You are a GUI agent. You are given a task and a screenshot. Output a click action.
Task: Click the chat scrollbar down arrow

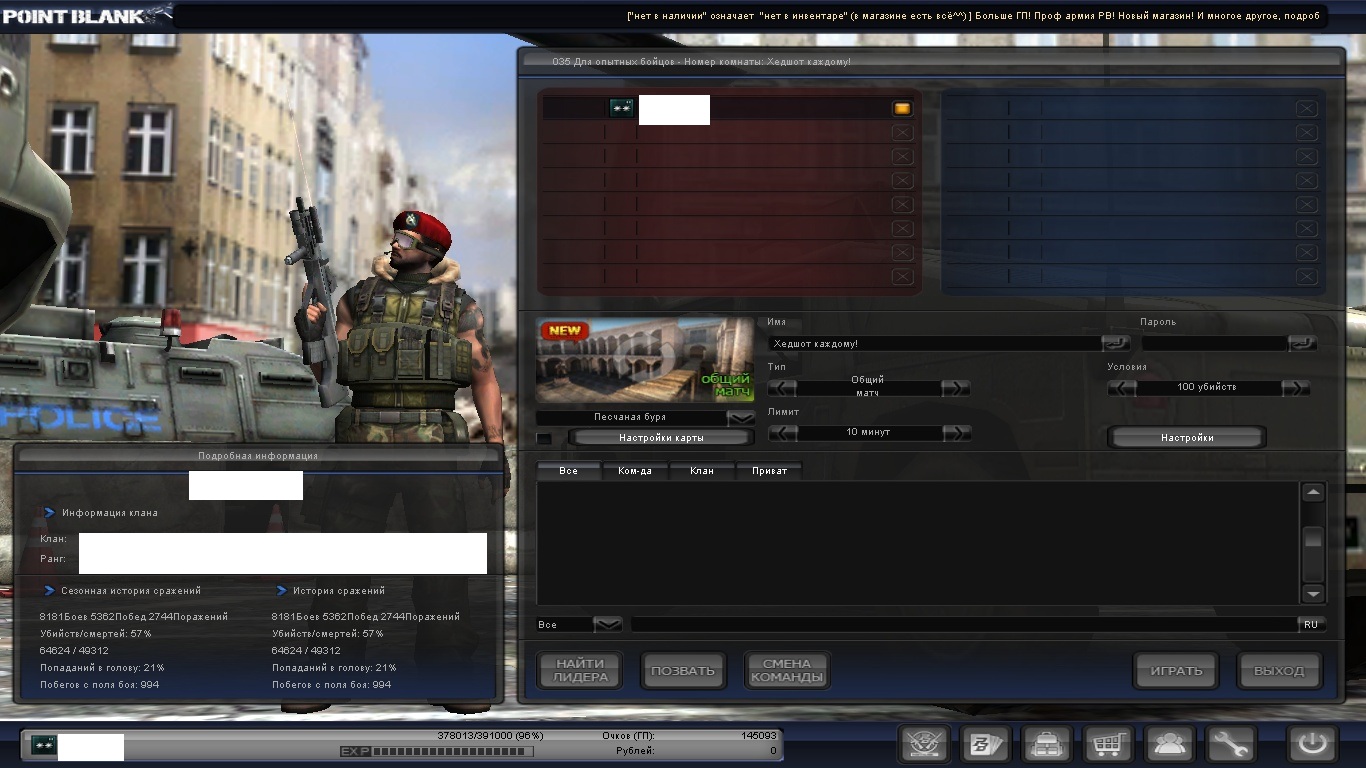1313,594
